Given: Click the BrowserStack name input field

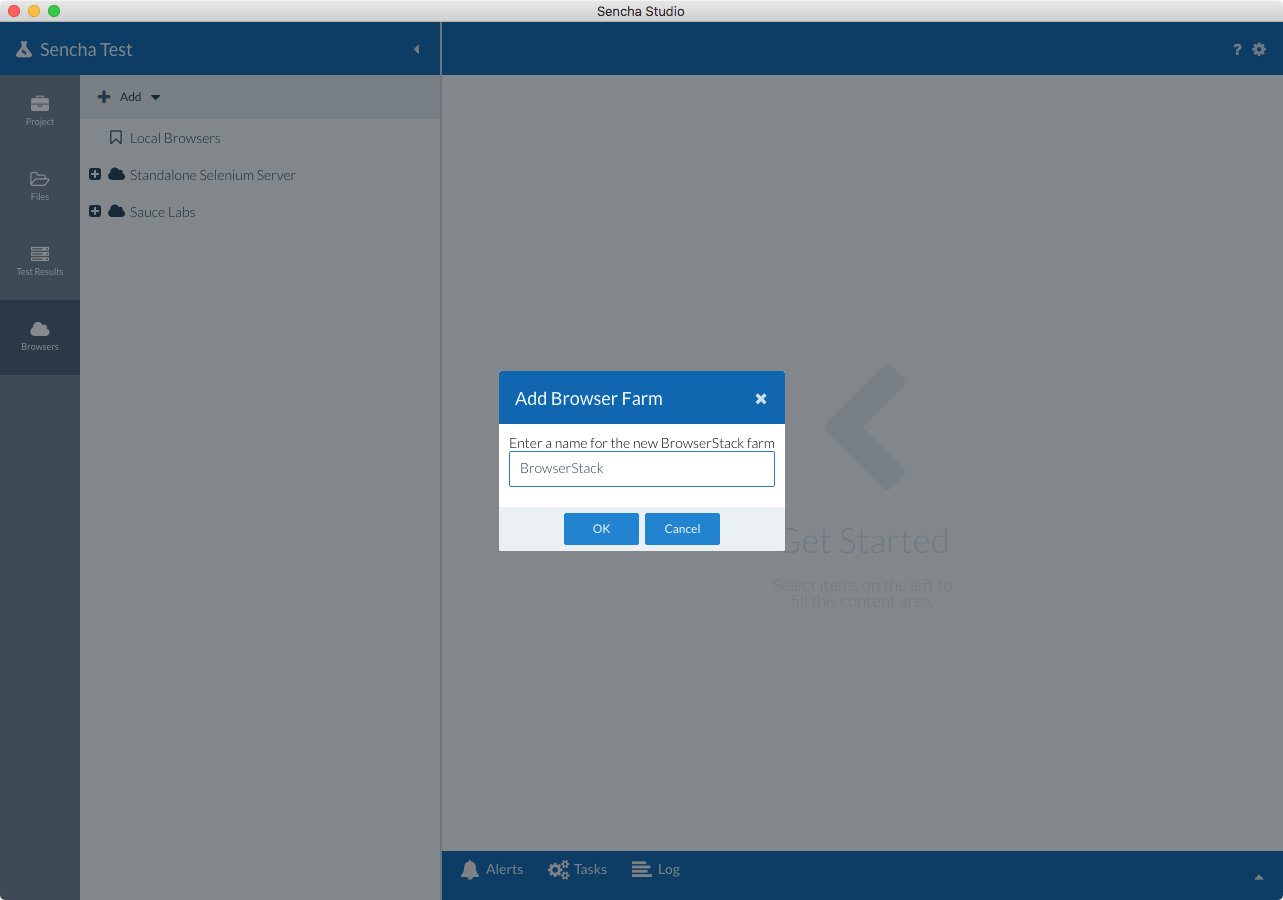Looking at the screenshot, I should coord(641,469).
